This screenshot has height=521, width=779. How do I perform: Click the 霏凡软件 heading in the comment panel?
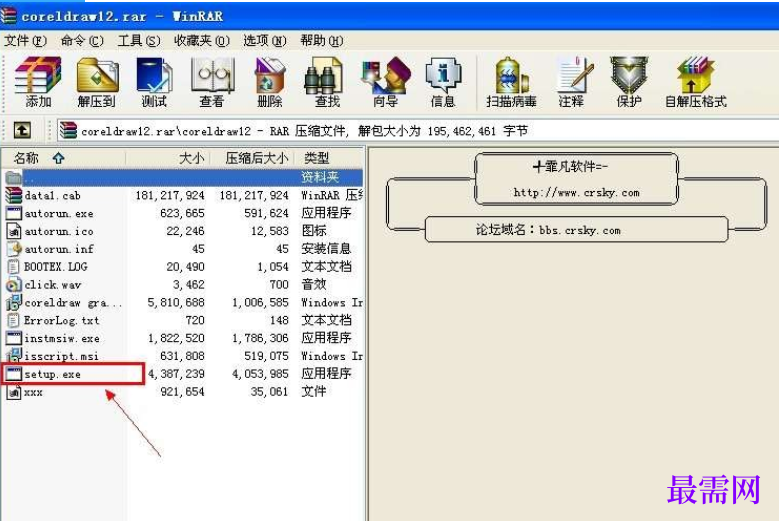(x=570, y=166)
